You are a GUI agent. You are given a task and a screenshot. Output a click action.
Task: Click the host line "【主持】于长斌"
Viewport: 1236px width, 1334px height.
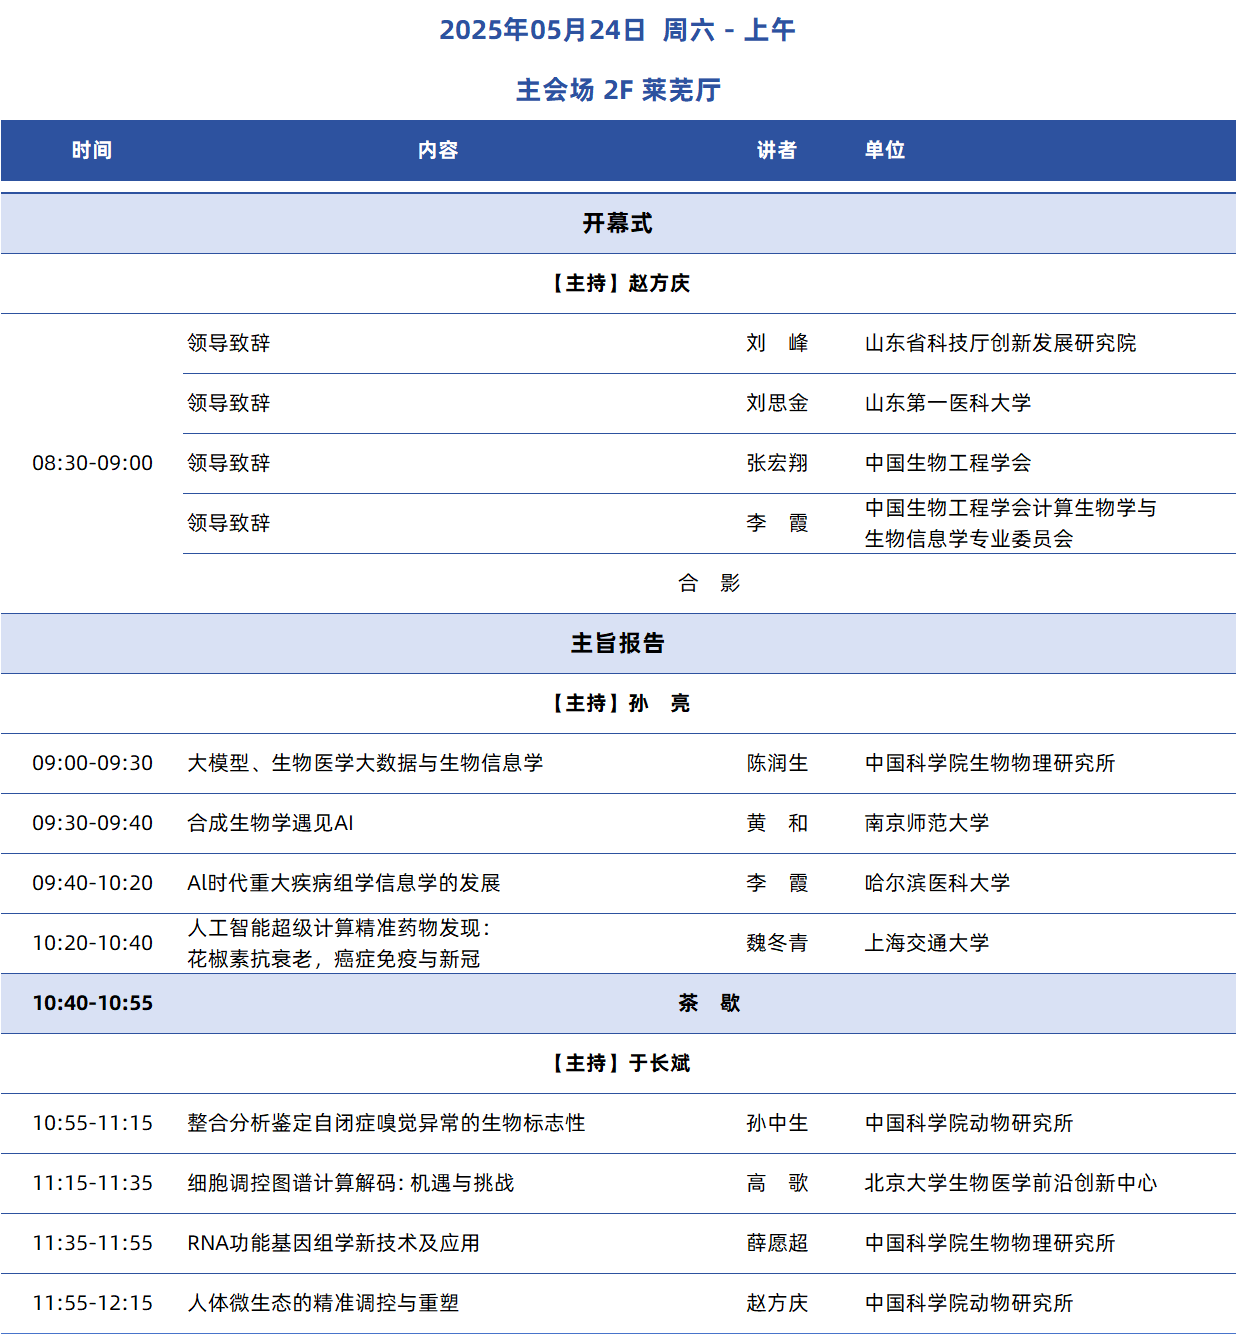[x=618, y=1063]
